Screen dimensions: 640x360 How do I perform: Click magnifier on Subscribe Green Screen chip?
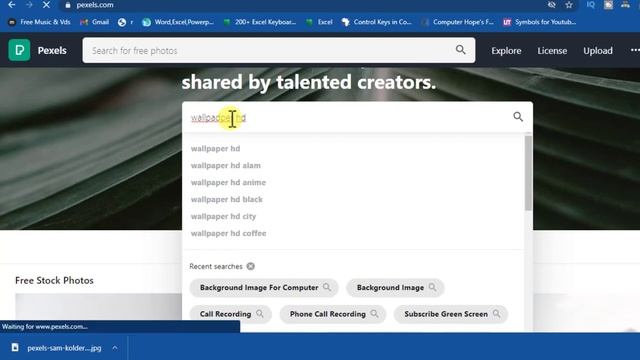pos(496,313)
